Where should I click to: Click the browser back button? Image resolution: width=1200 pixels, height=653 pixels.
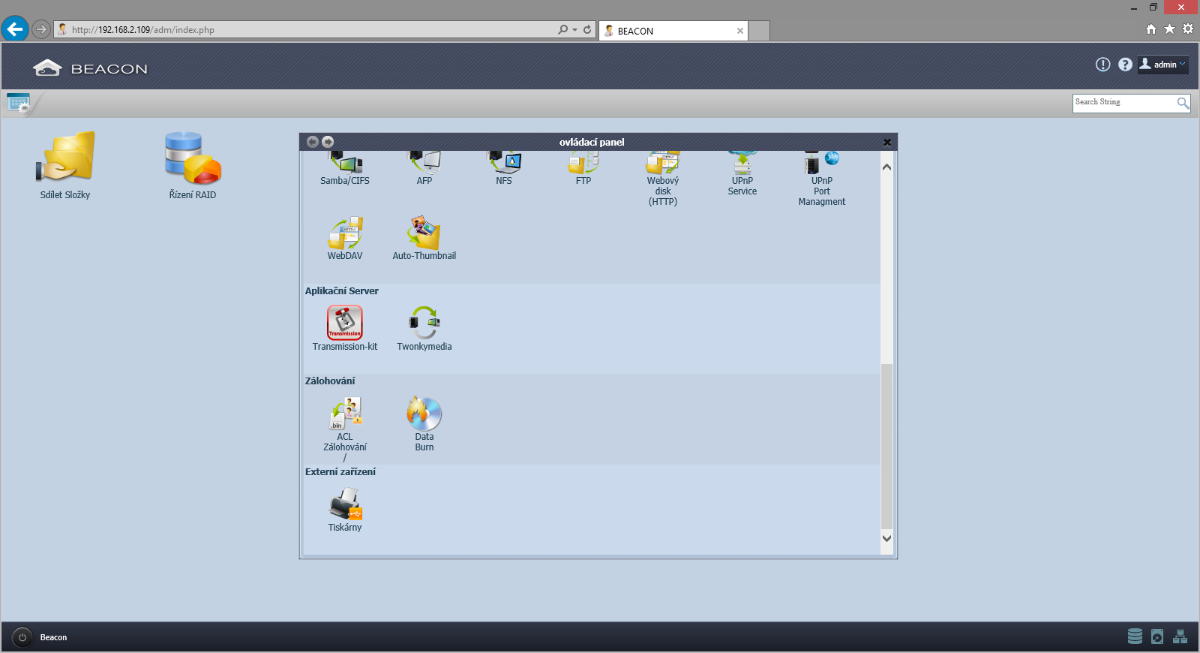pos(15,29)
